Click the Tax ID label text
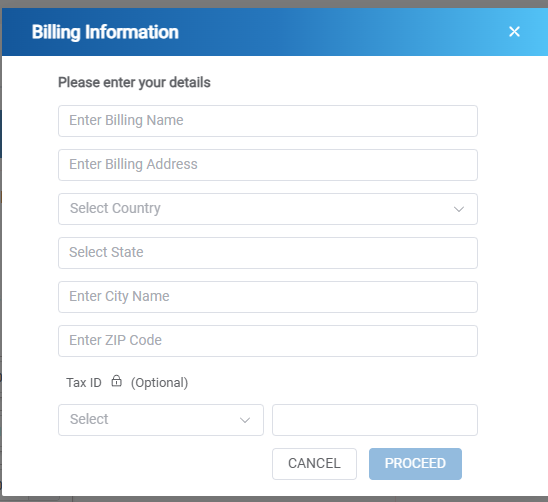Screen dimensions: 548x502 [x=84, y=382]
